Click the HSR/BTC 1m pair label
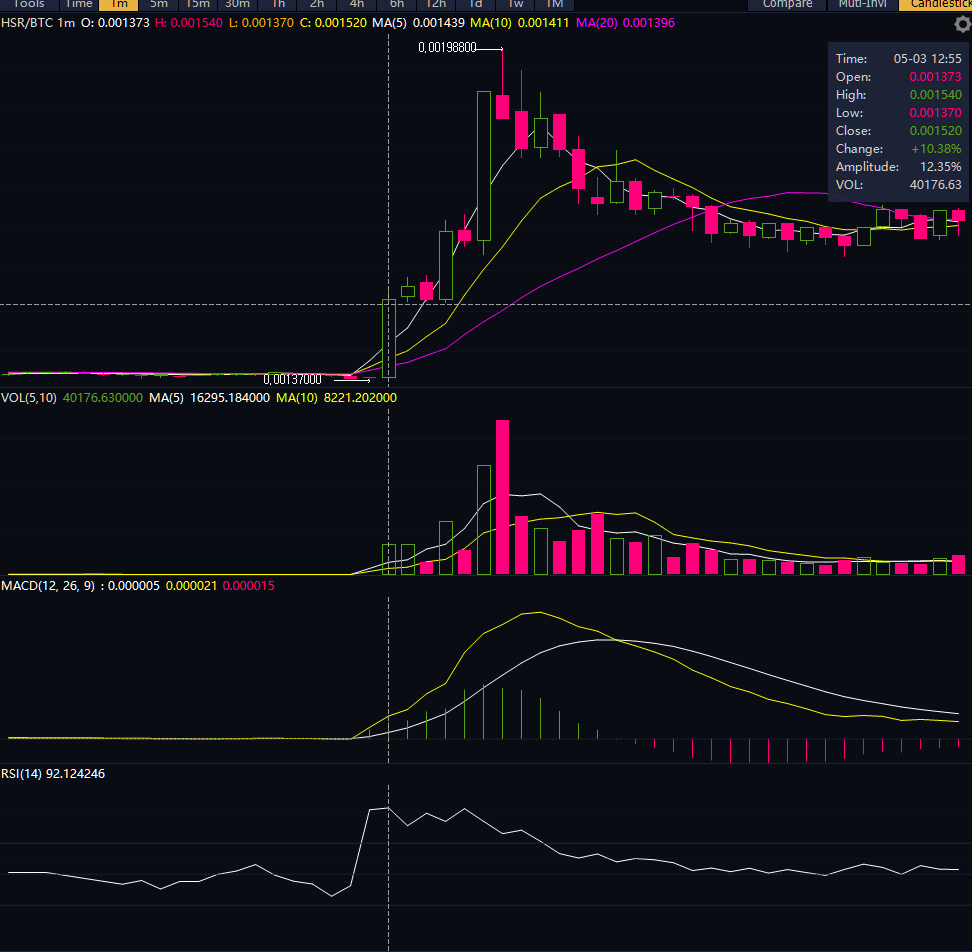The width and height of the screenshot is (972, 952). coord(38,23)
